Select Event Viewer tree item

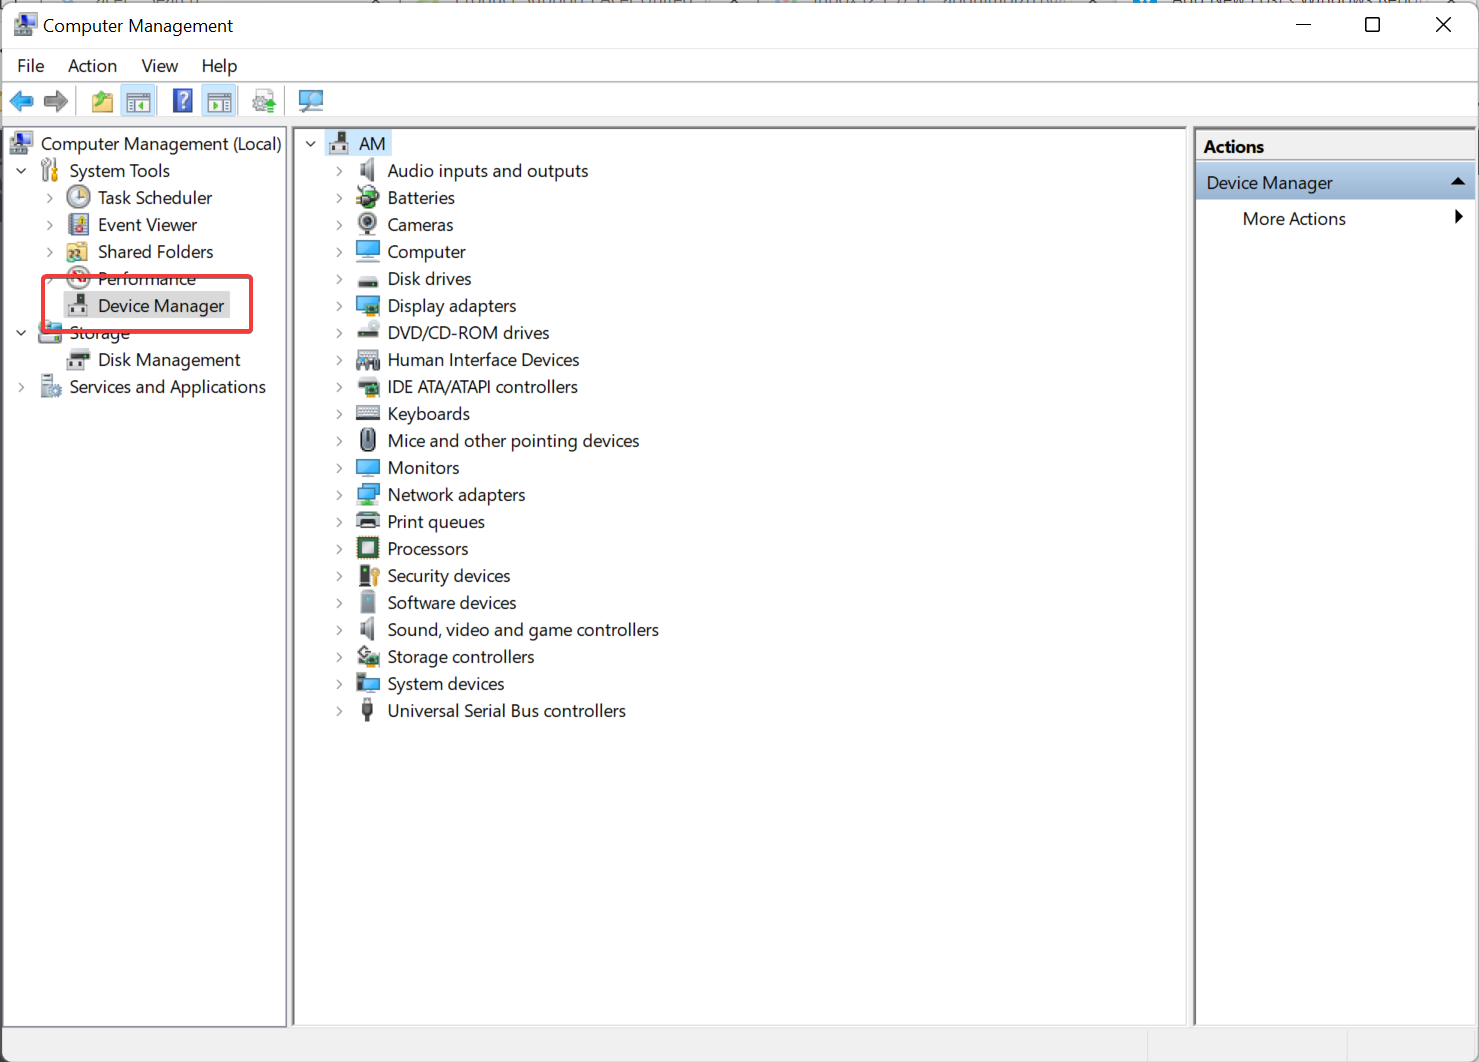pyautogui.click(x=147, y=225)
